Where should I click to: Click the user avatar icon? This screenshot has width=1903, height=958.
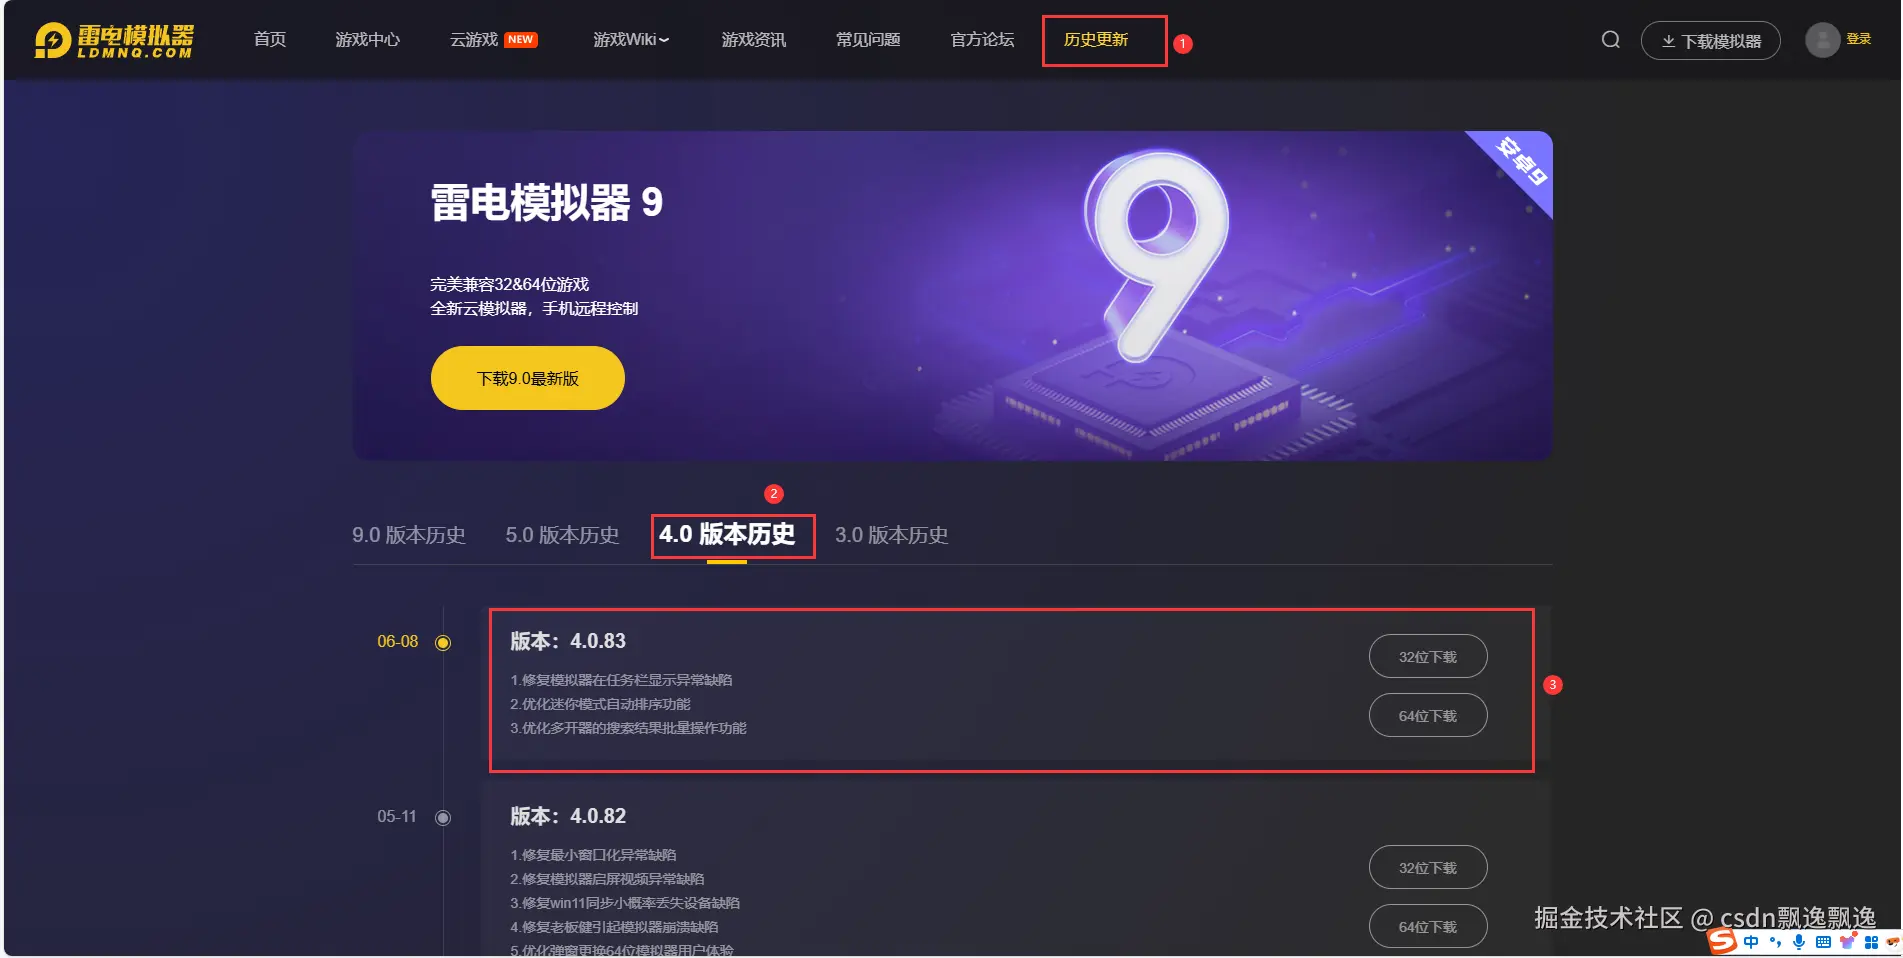tap(1822, 40)
